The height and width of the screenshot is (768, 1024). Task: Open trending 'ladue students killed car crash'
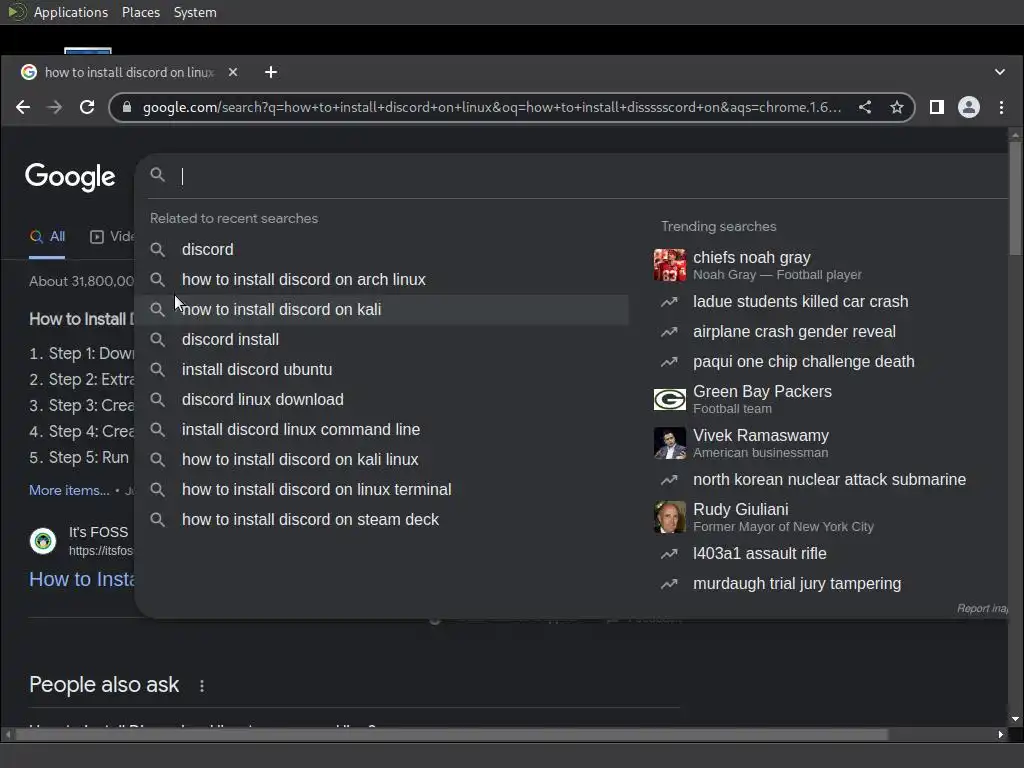point(800,302)
